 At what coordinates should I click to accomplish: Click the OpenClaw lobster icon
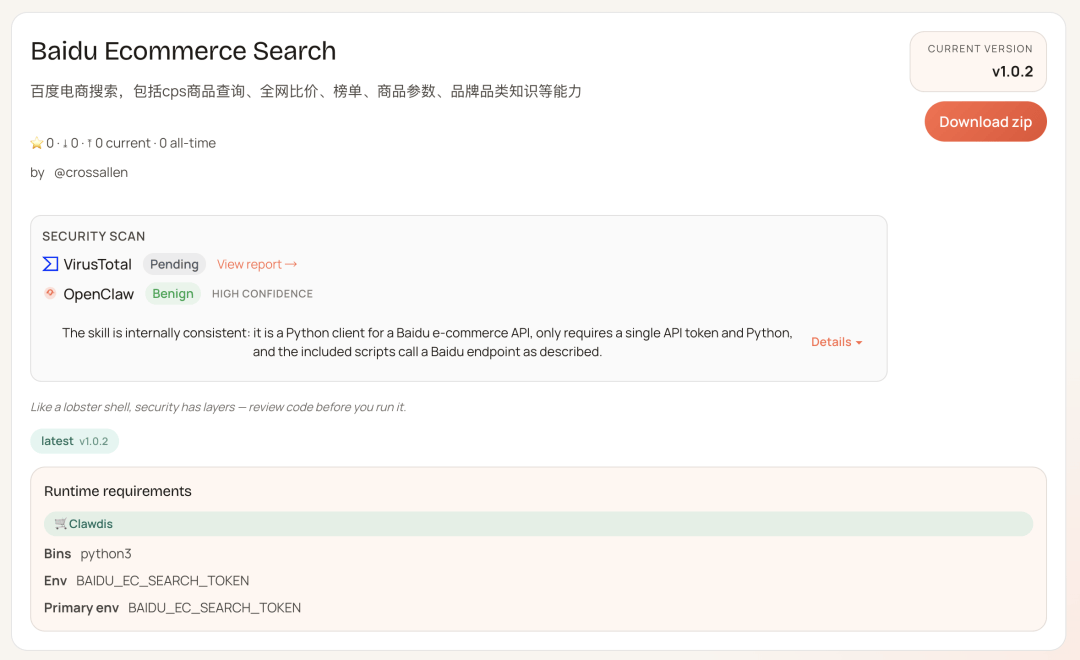coord(50,293)
